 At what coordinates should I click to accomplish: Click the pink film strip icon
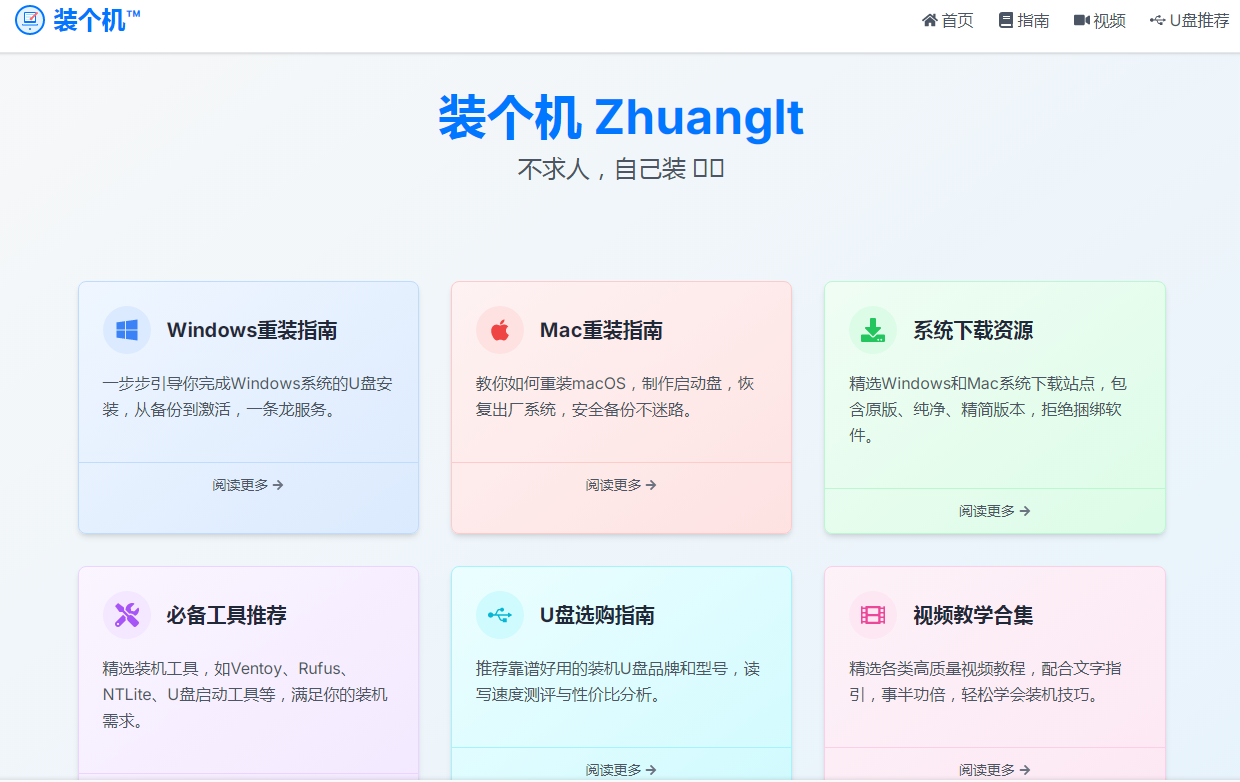[873, 615]
